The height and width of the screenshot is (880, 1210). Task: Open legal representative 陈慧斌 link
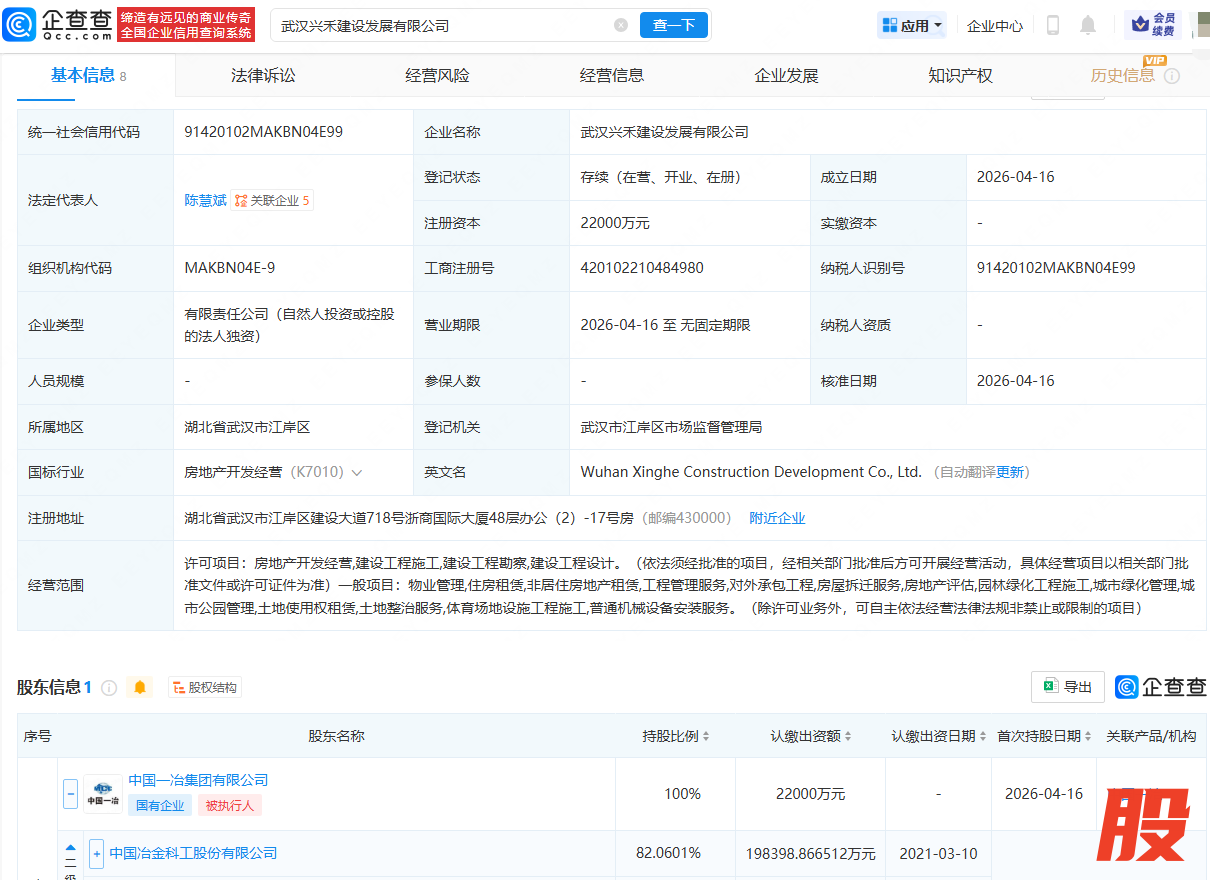[x=205, y=200]
